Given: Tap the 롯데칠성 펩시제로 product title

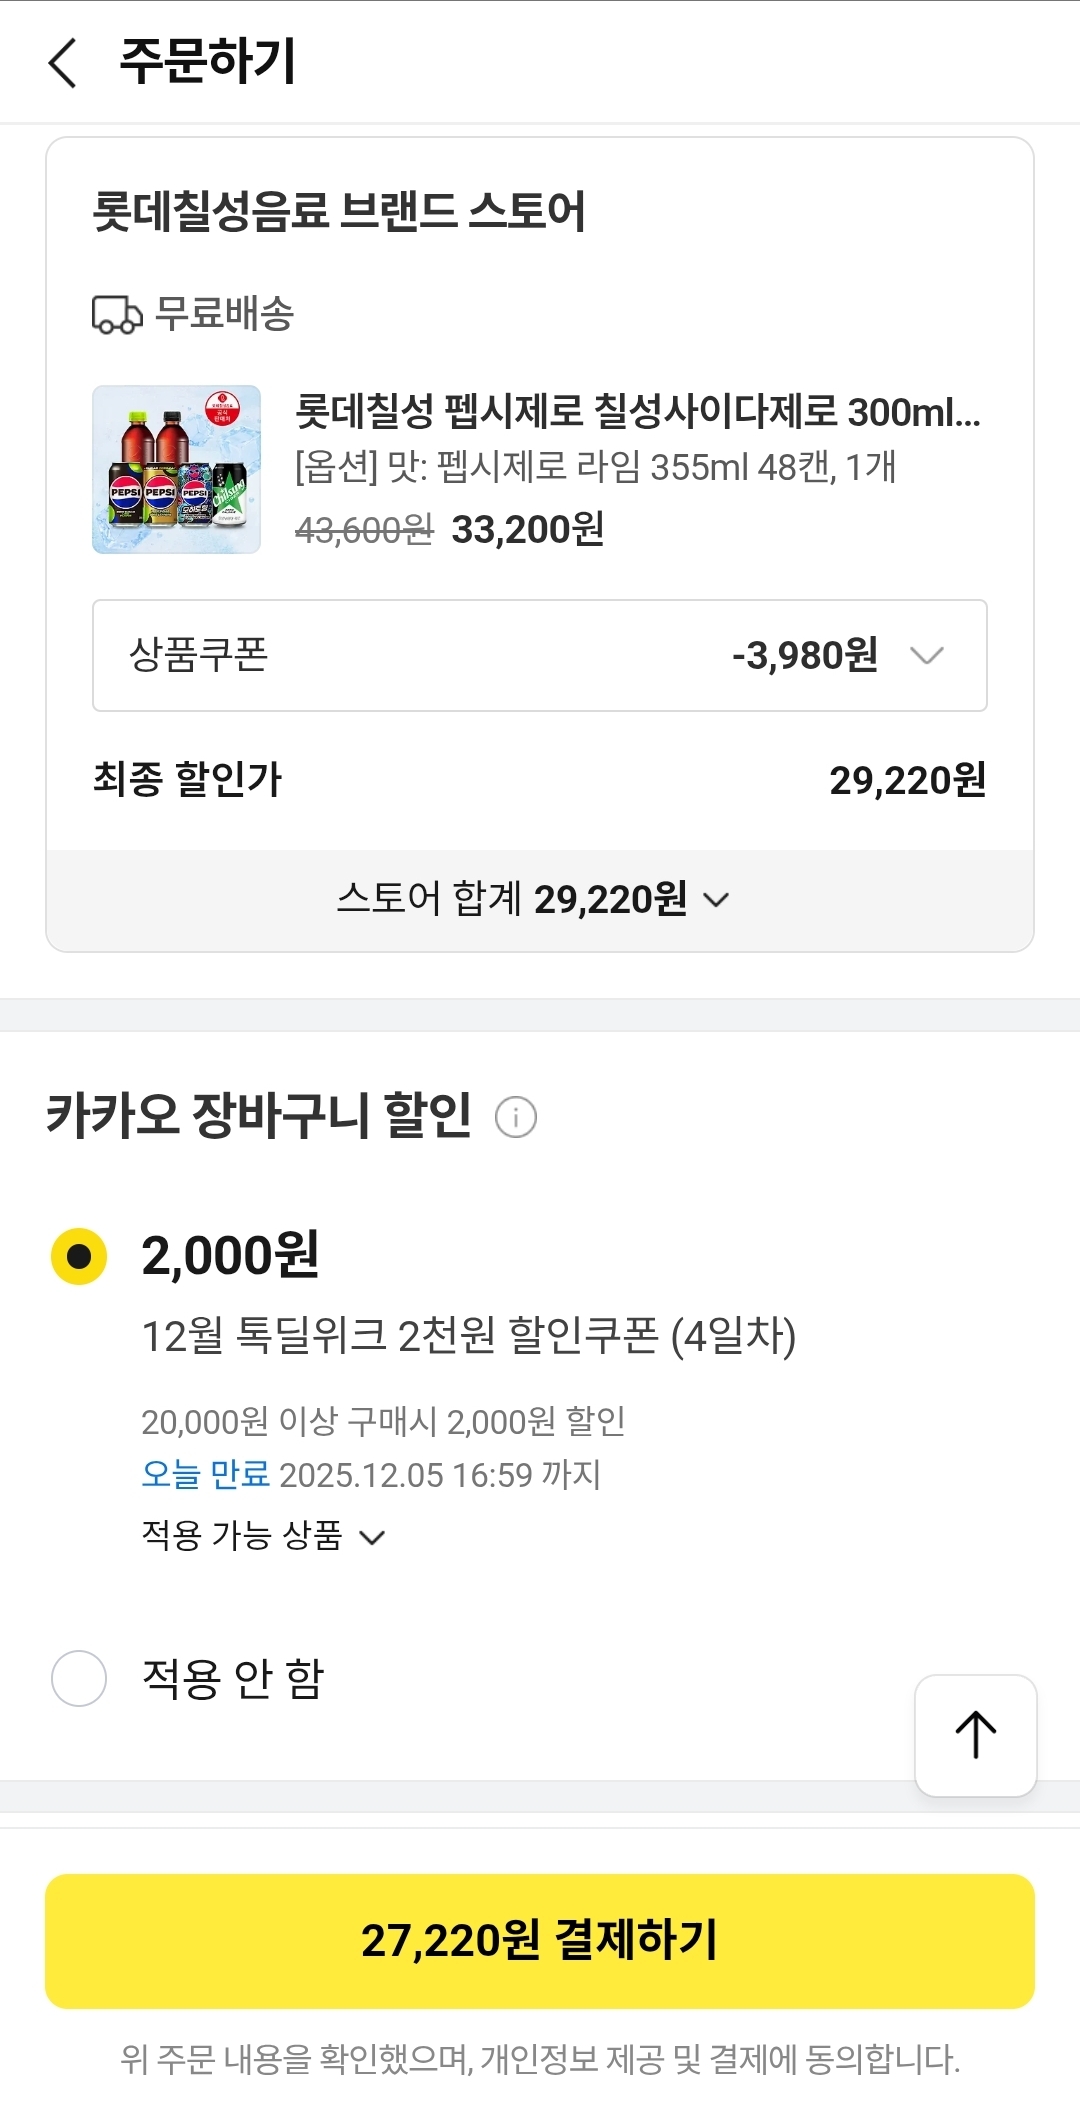Looking at the screenshot, I should pyautogui.click(x=637, y=411).
